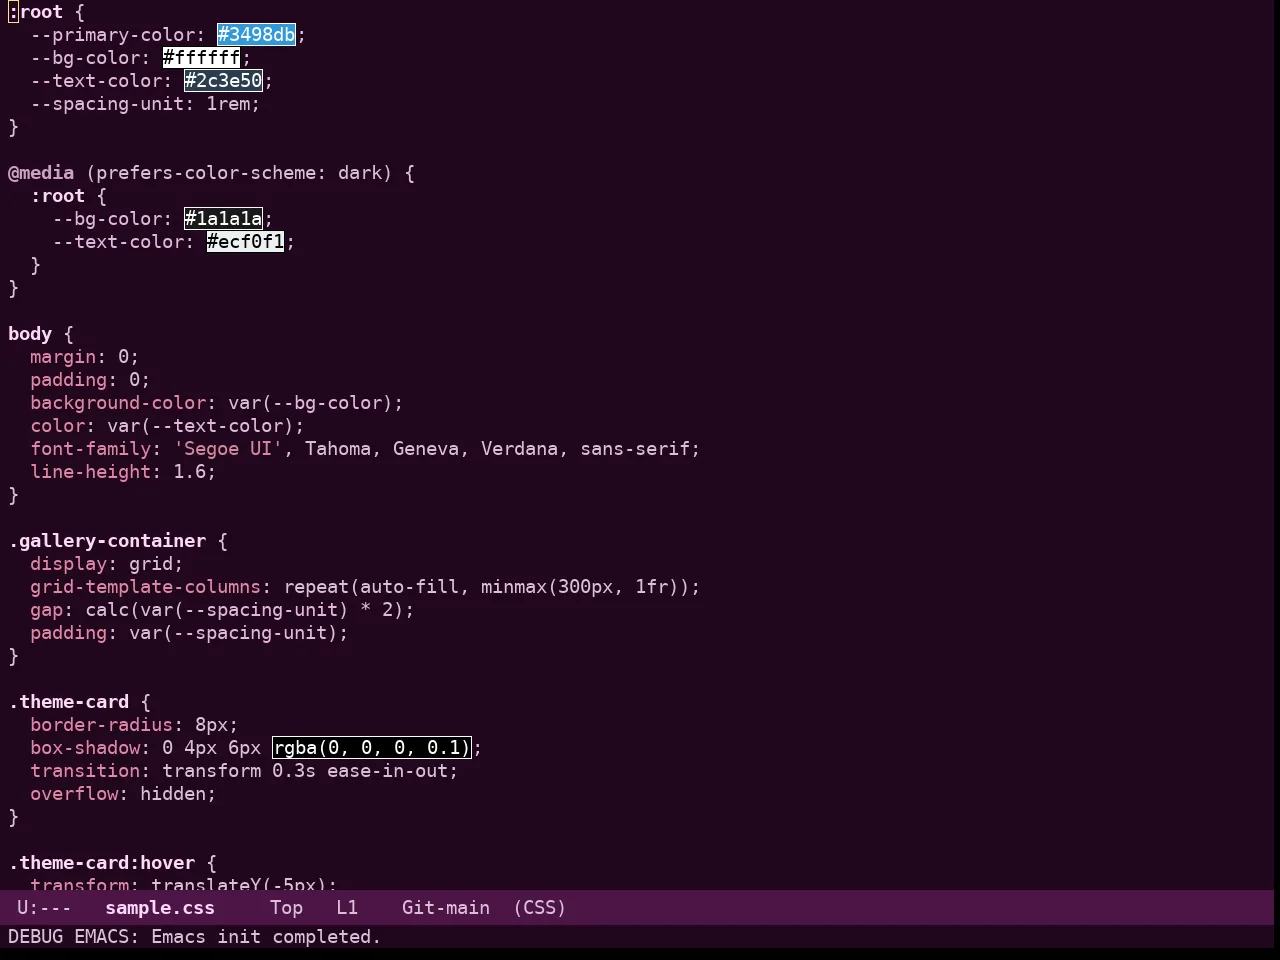
Task: Click the 'gap: calc(var(--spacing-unit) * 2);' line
Action: point(223,610)
